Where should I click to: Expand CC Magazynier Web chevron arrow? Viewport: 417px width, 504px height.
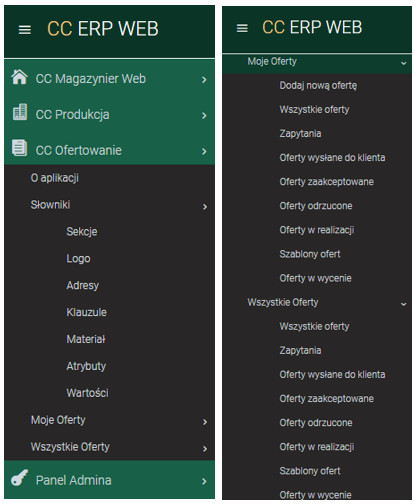coord(204,80)
